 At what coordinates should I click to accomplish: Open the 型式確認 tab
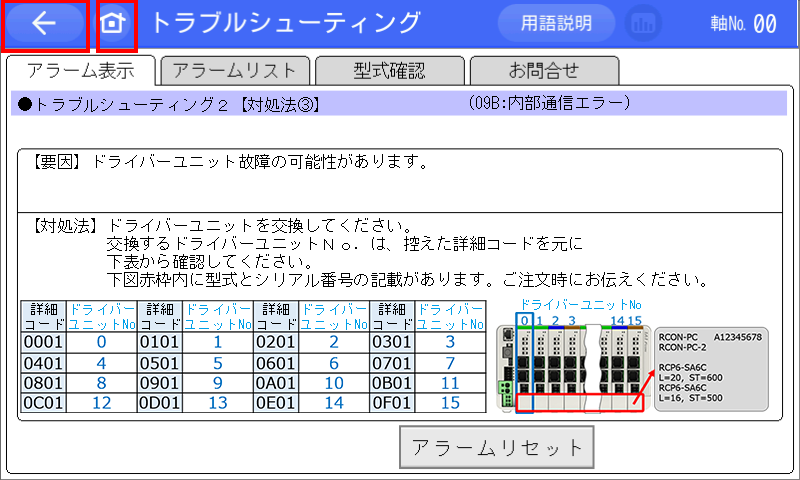tap(389, 70)
